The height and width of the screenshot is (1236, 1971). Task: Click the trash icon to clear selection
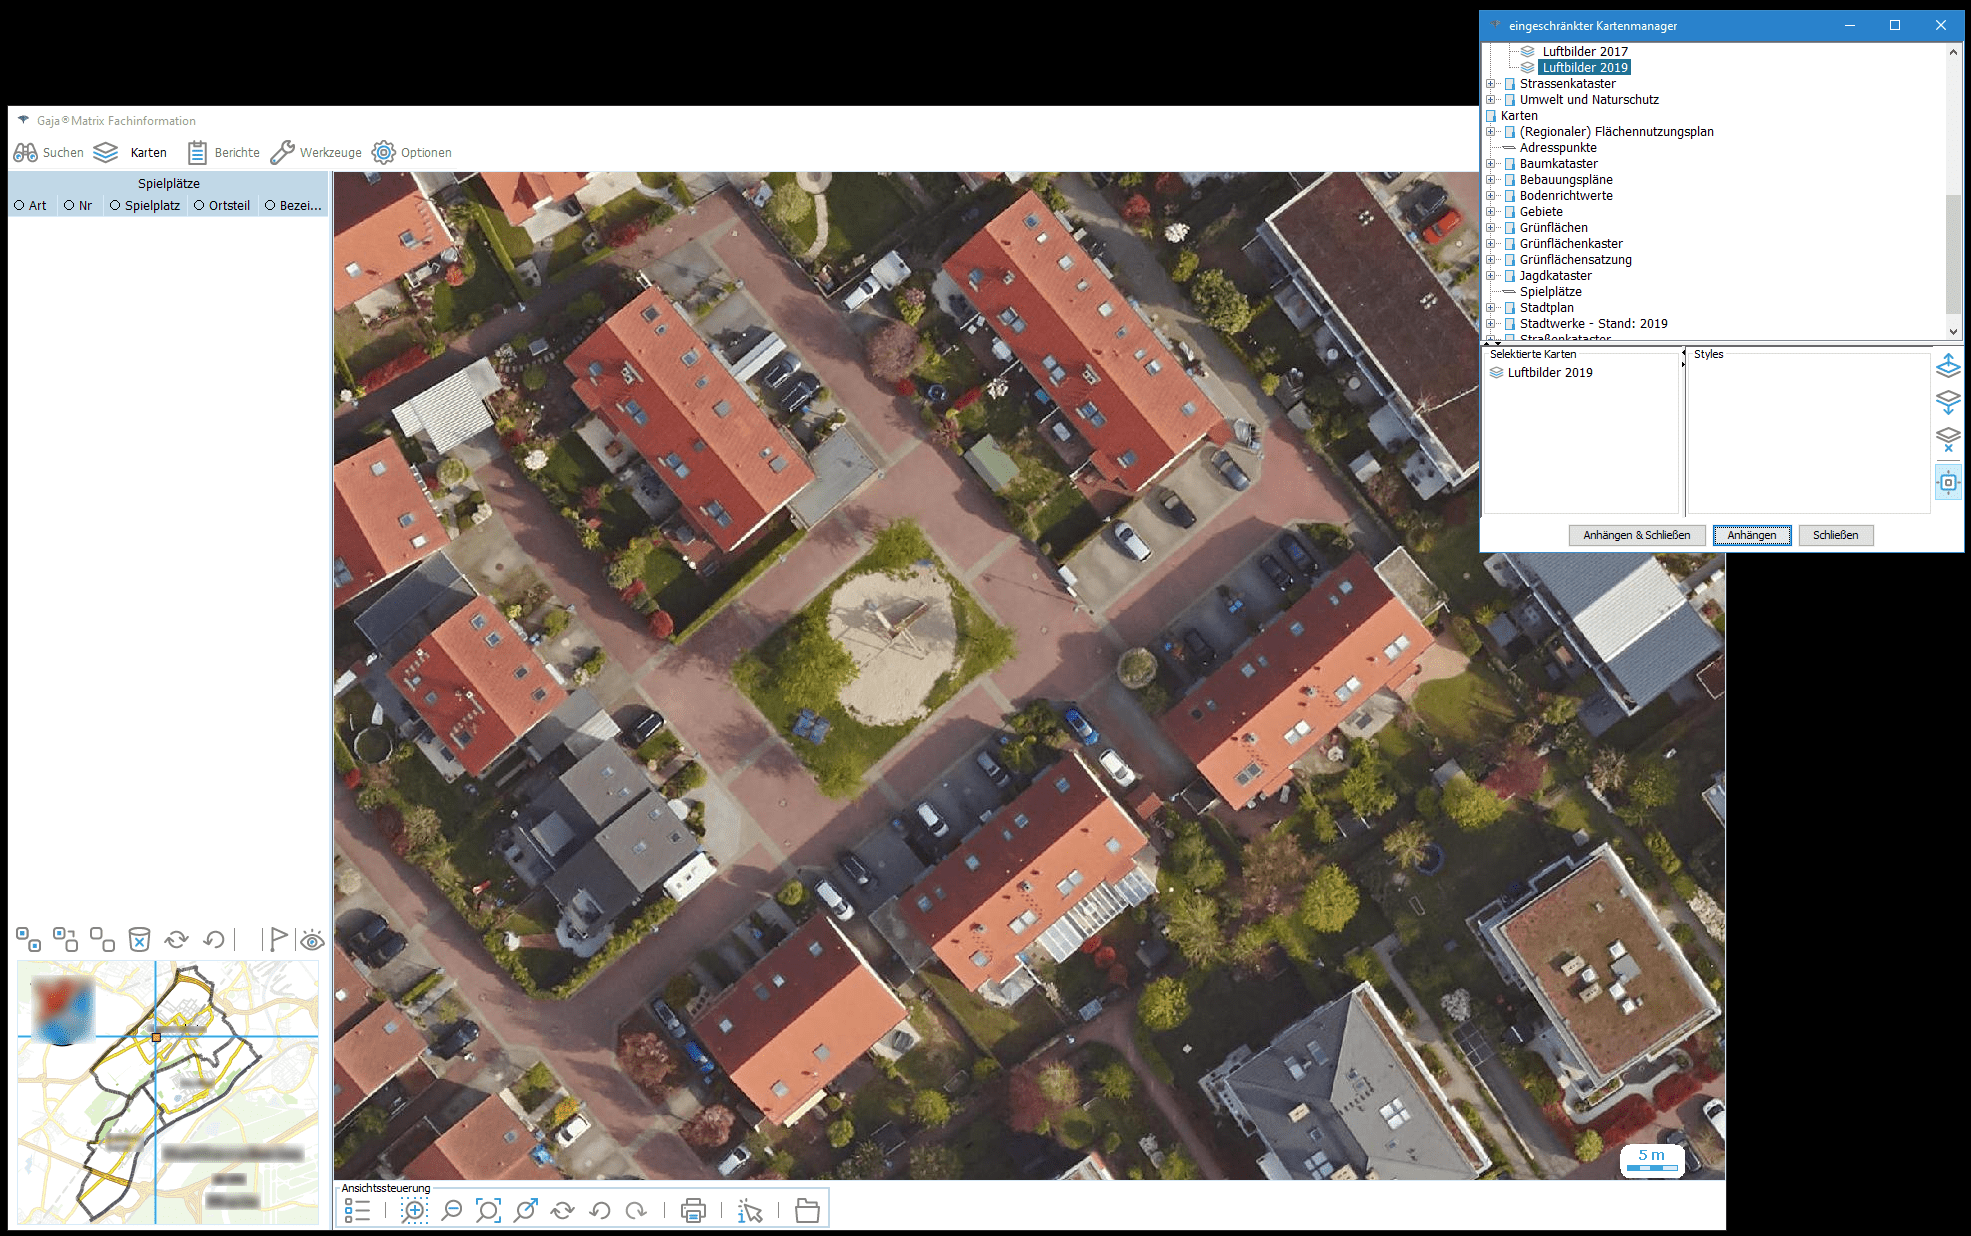pyautogui.click(x=139, y=940)
